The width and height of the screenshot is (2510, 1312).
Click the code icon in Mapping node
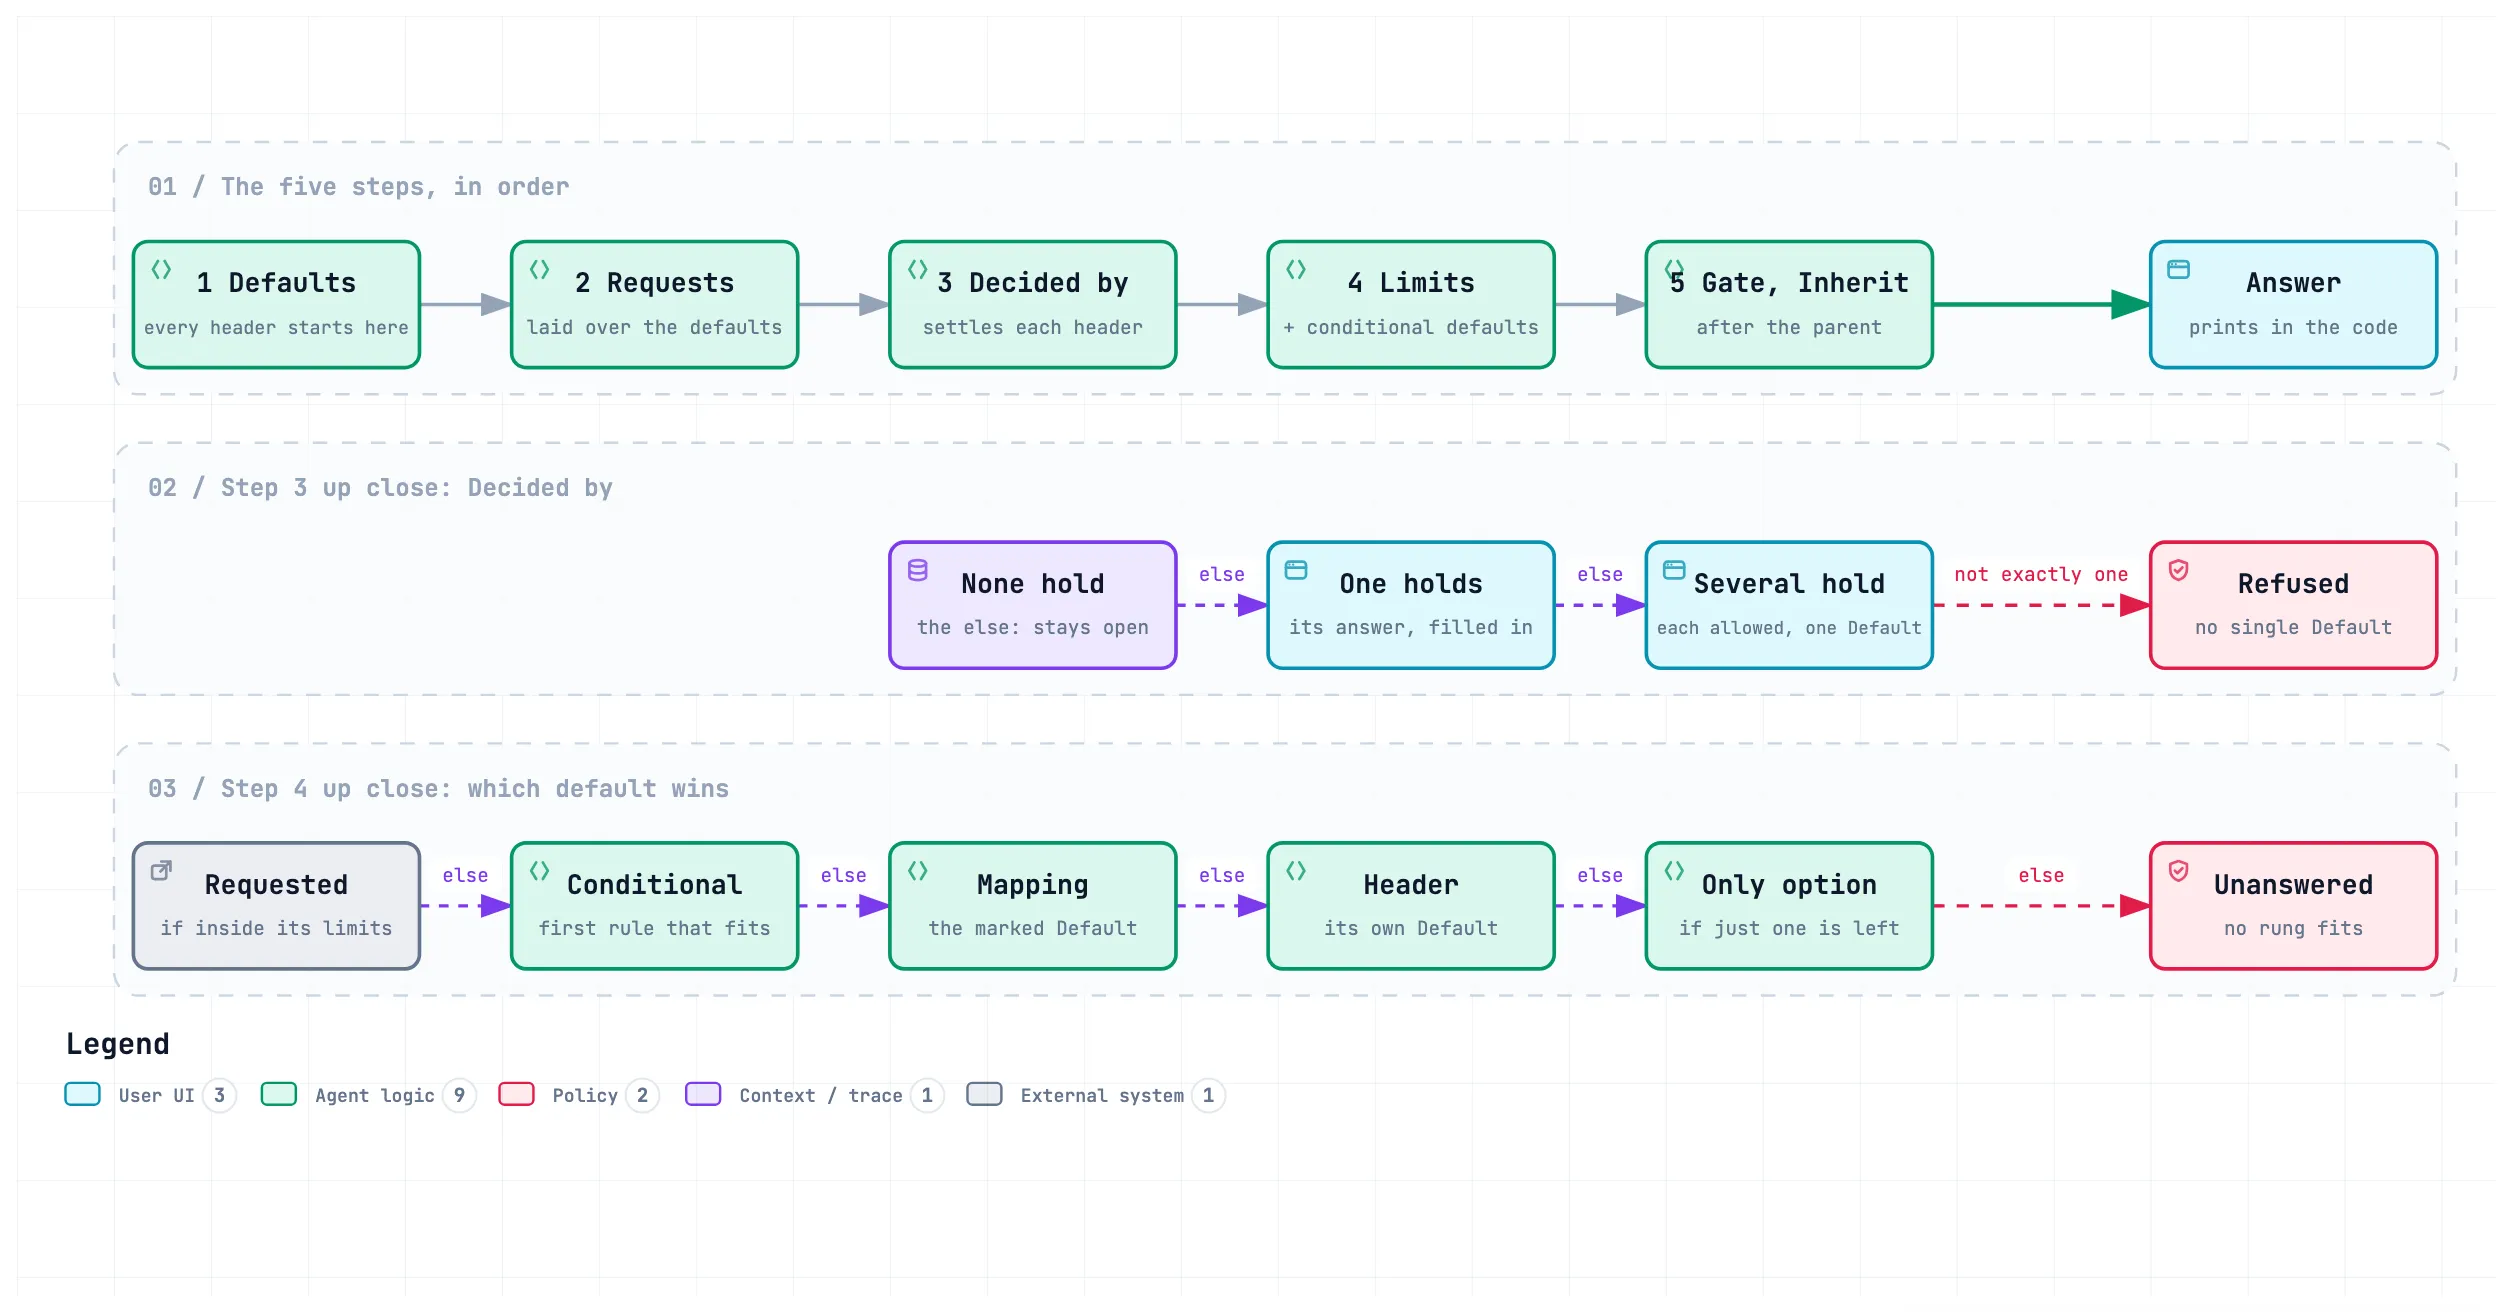(x=918, y=871)
